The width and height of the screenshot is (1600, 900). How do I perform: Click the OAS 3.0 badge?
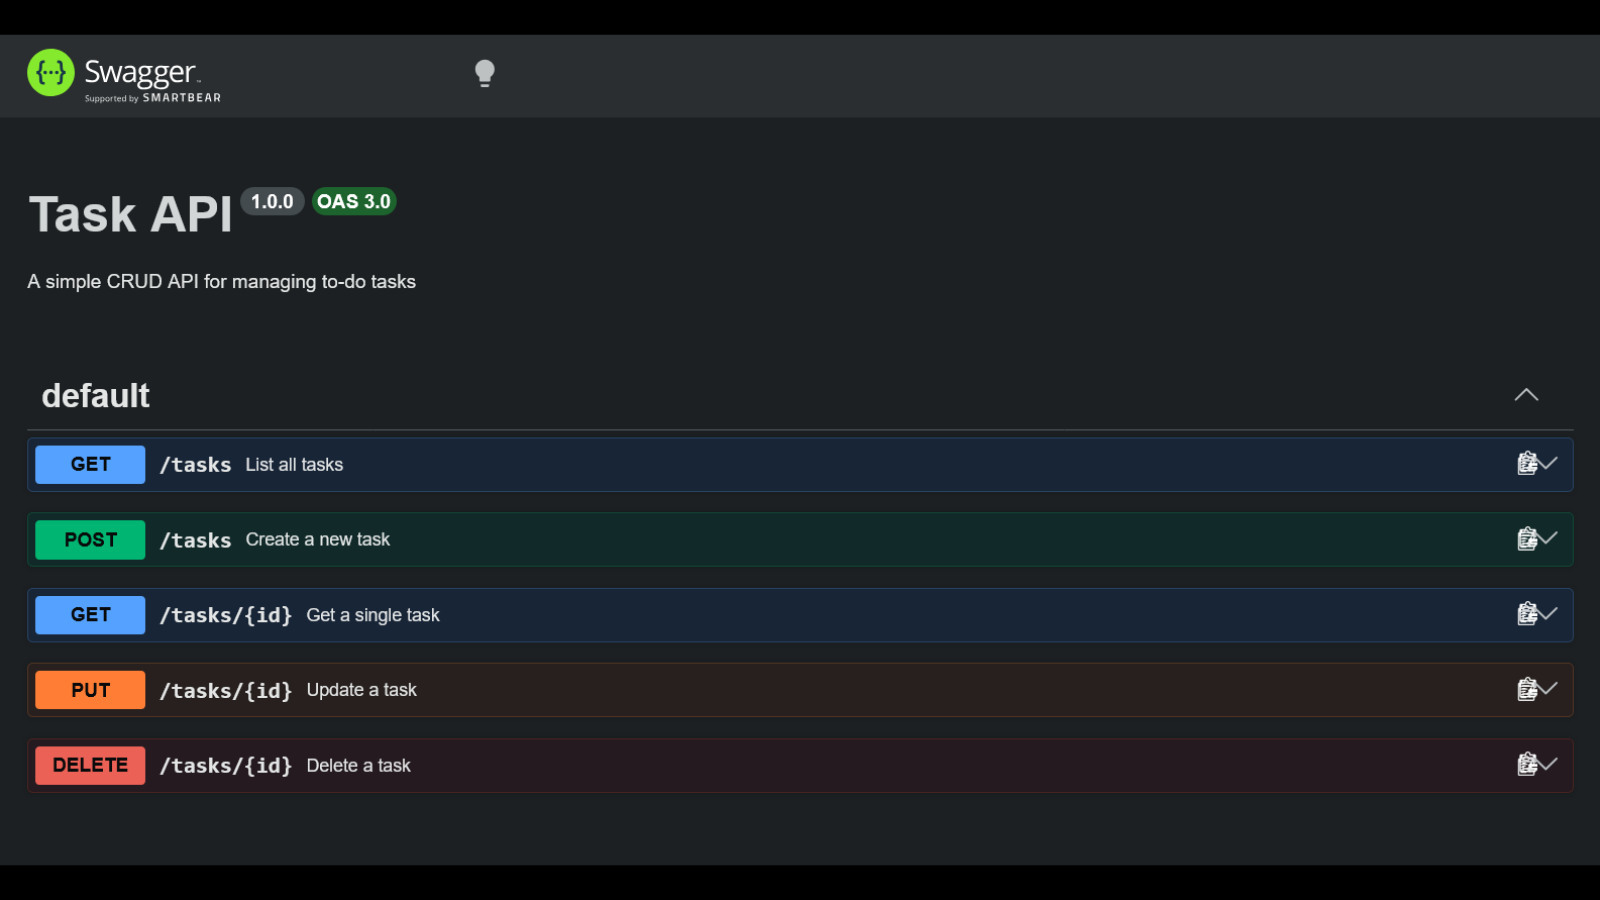pyautogui.click(x=354, y=201)
